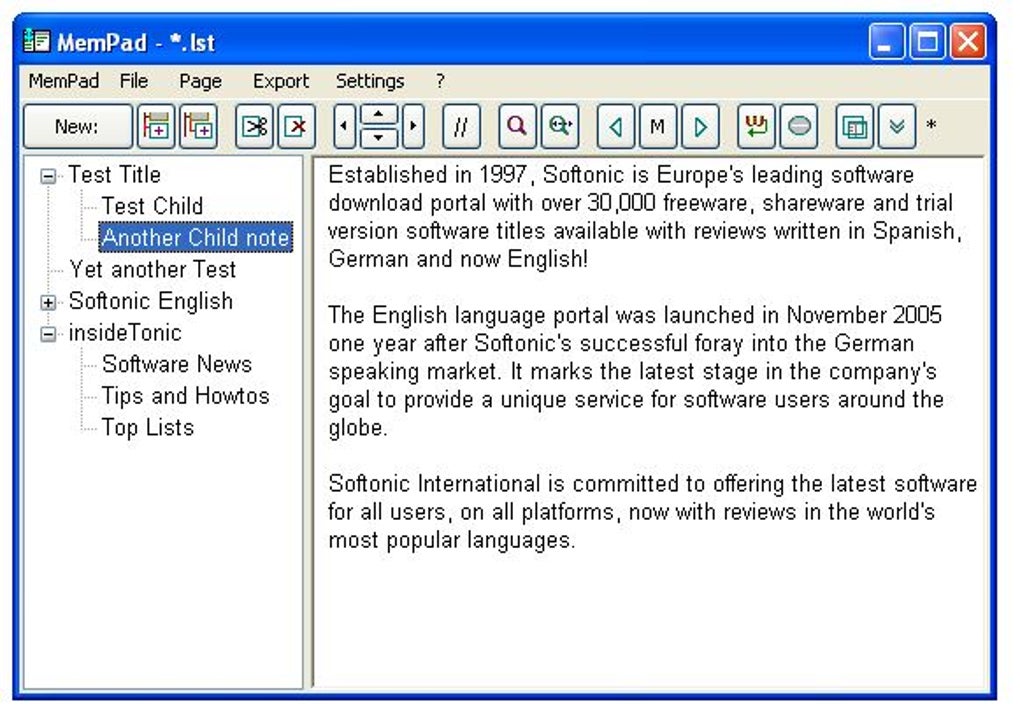Open the Export menu
This screenshot has height=725, width=1020.
point(281,81)
